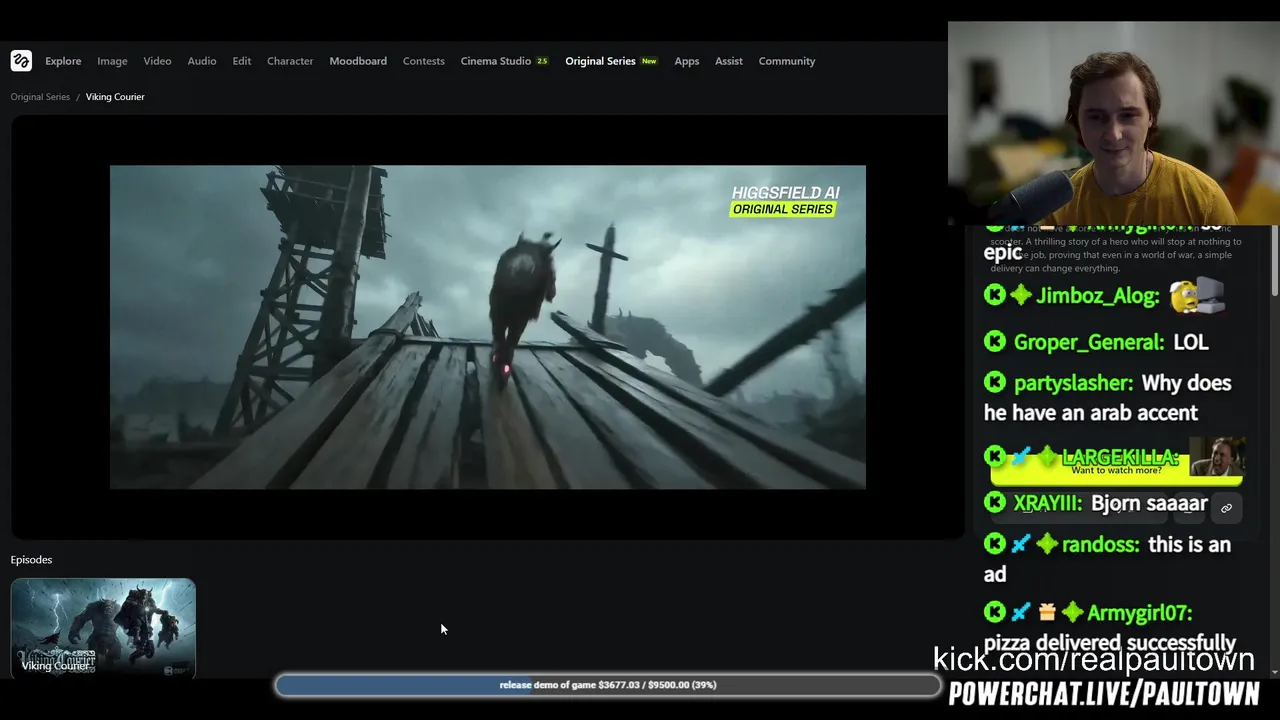The height and width of the screenshot is (720, 1280).
Task: Open the Apps nav item
Action: pos(687,61)
